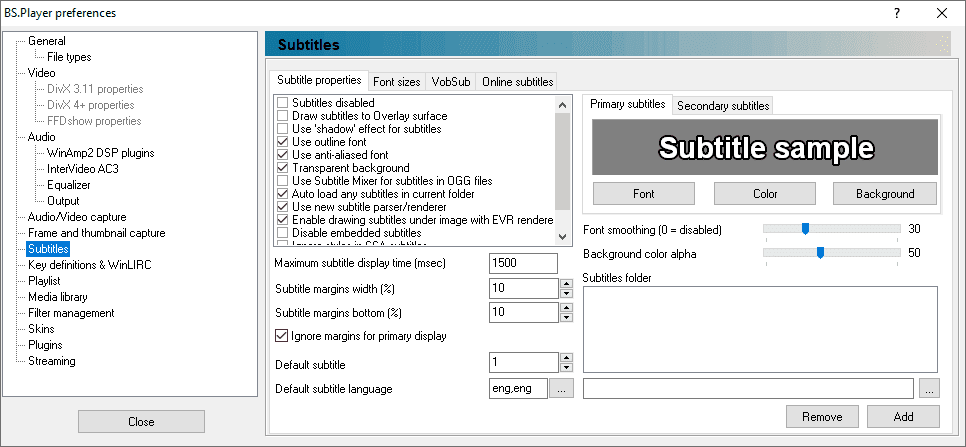Screen dimensions: 966x447
Task: Click Subtitle margins width input field
Action: (524, 288)
